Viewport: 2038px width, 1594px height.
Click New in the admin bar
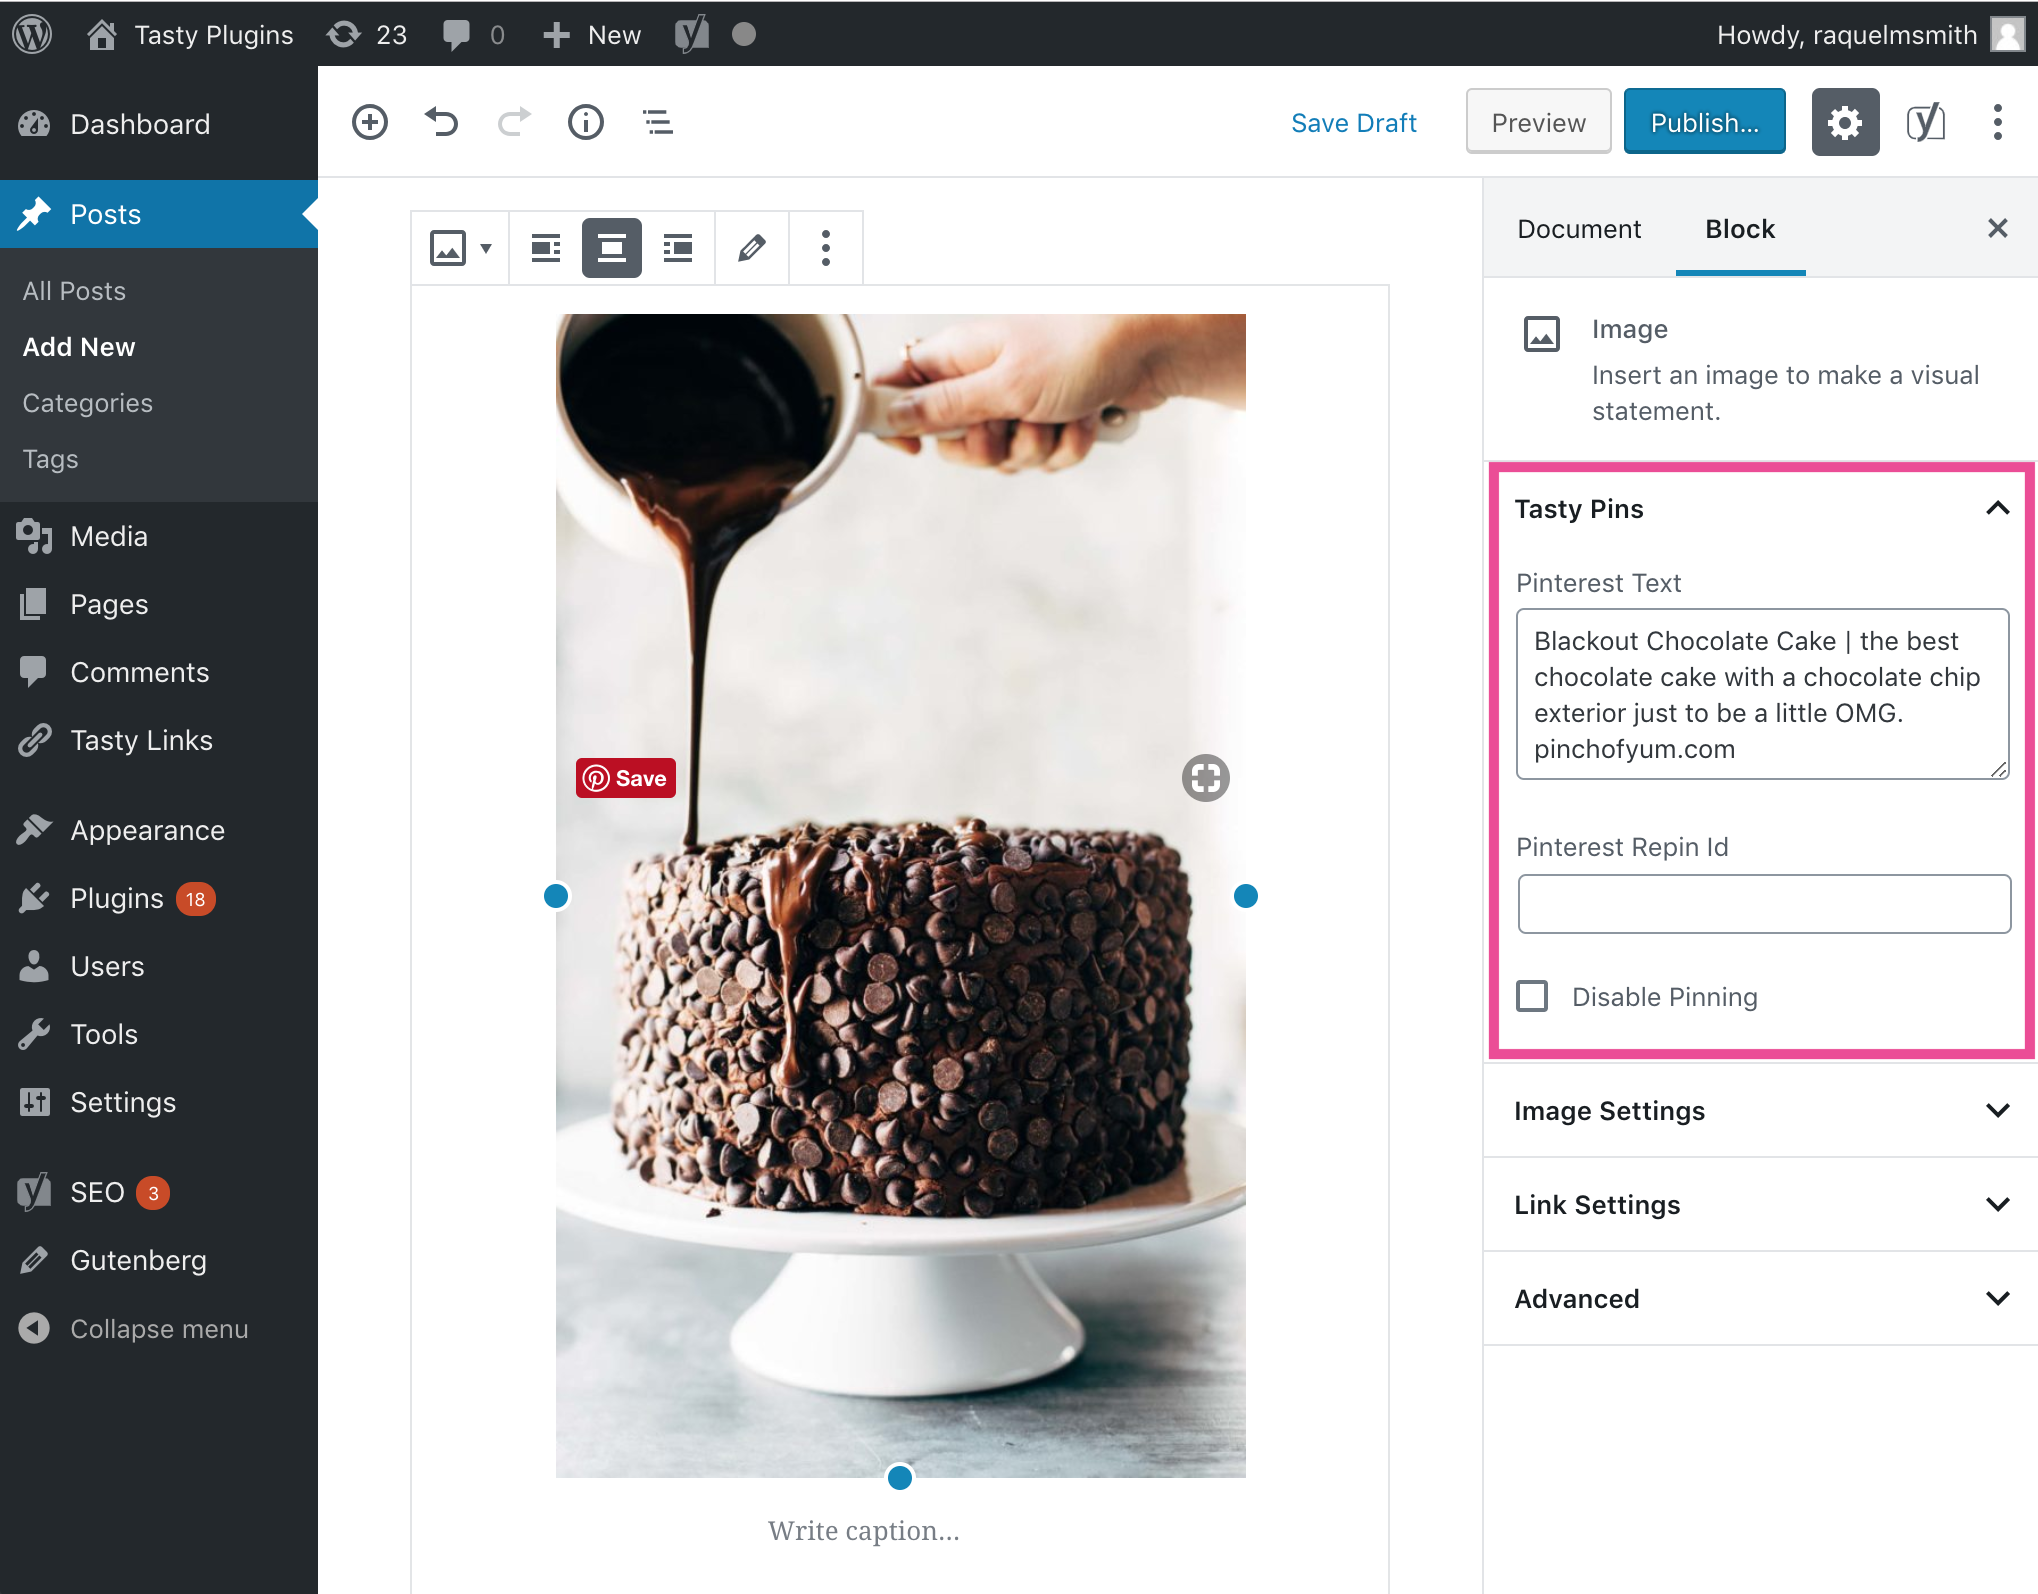click(592, 34)
